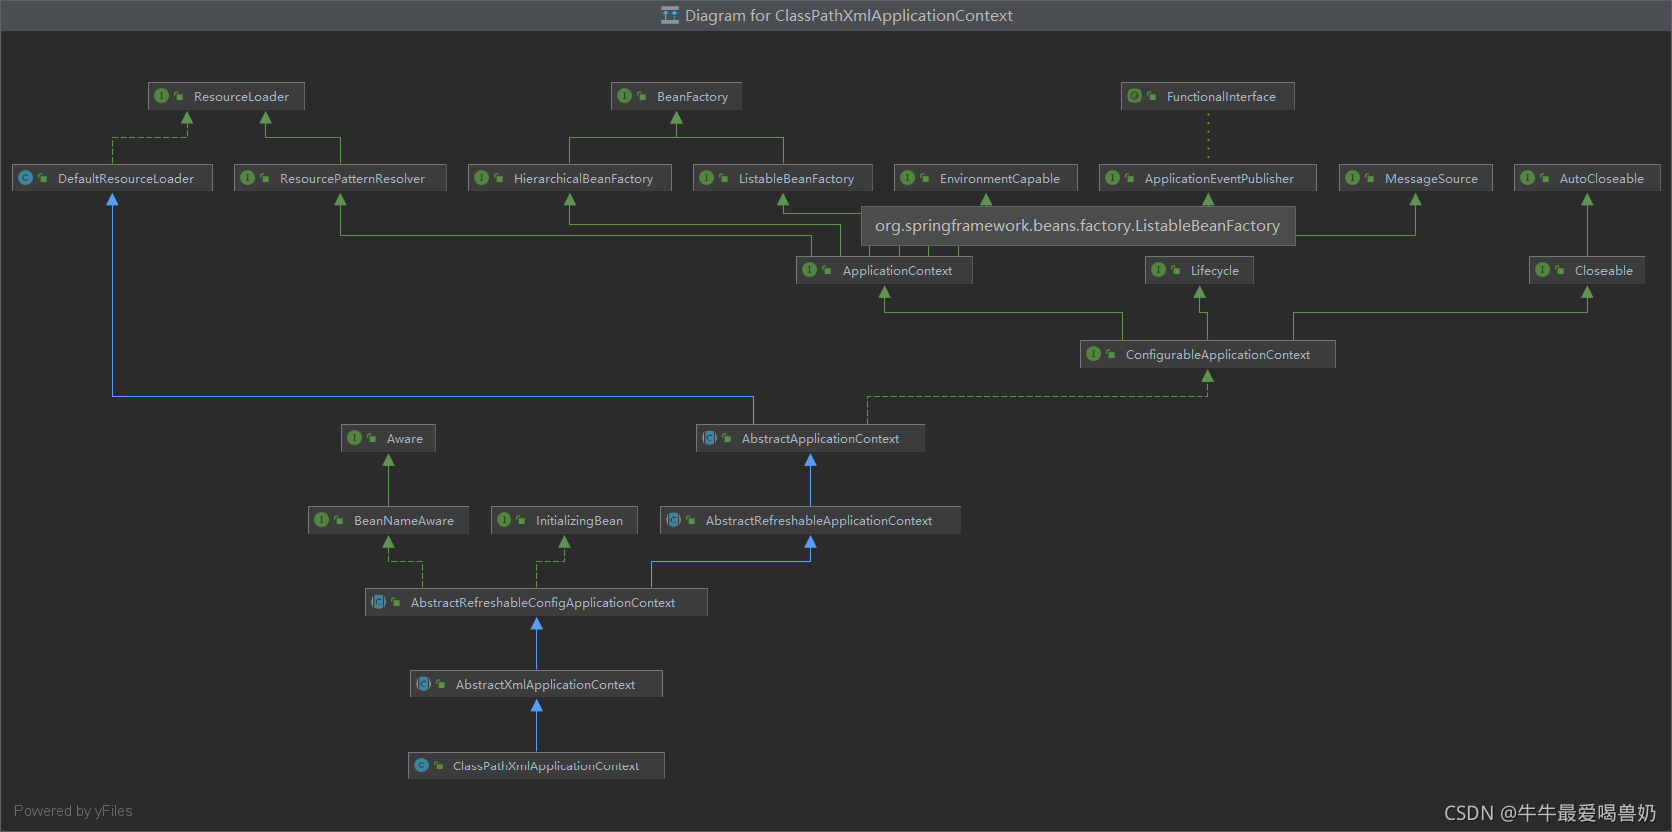Click the interface icon on ConfigurableApplicationContext node
Screen dimensions: 1672x832
point(1094,354)
